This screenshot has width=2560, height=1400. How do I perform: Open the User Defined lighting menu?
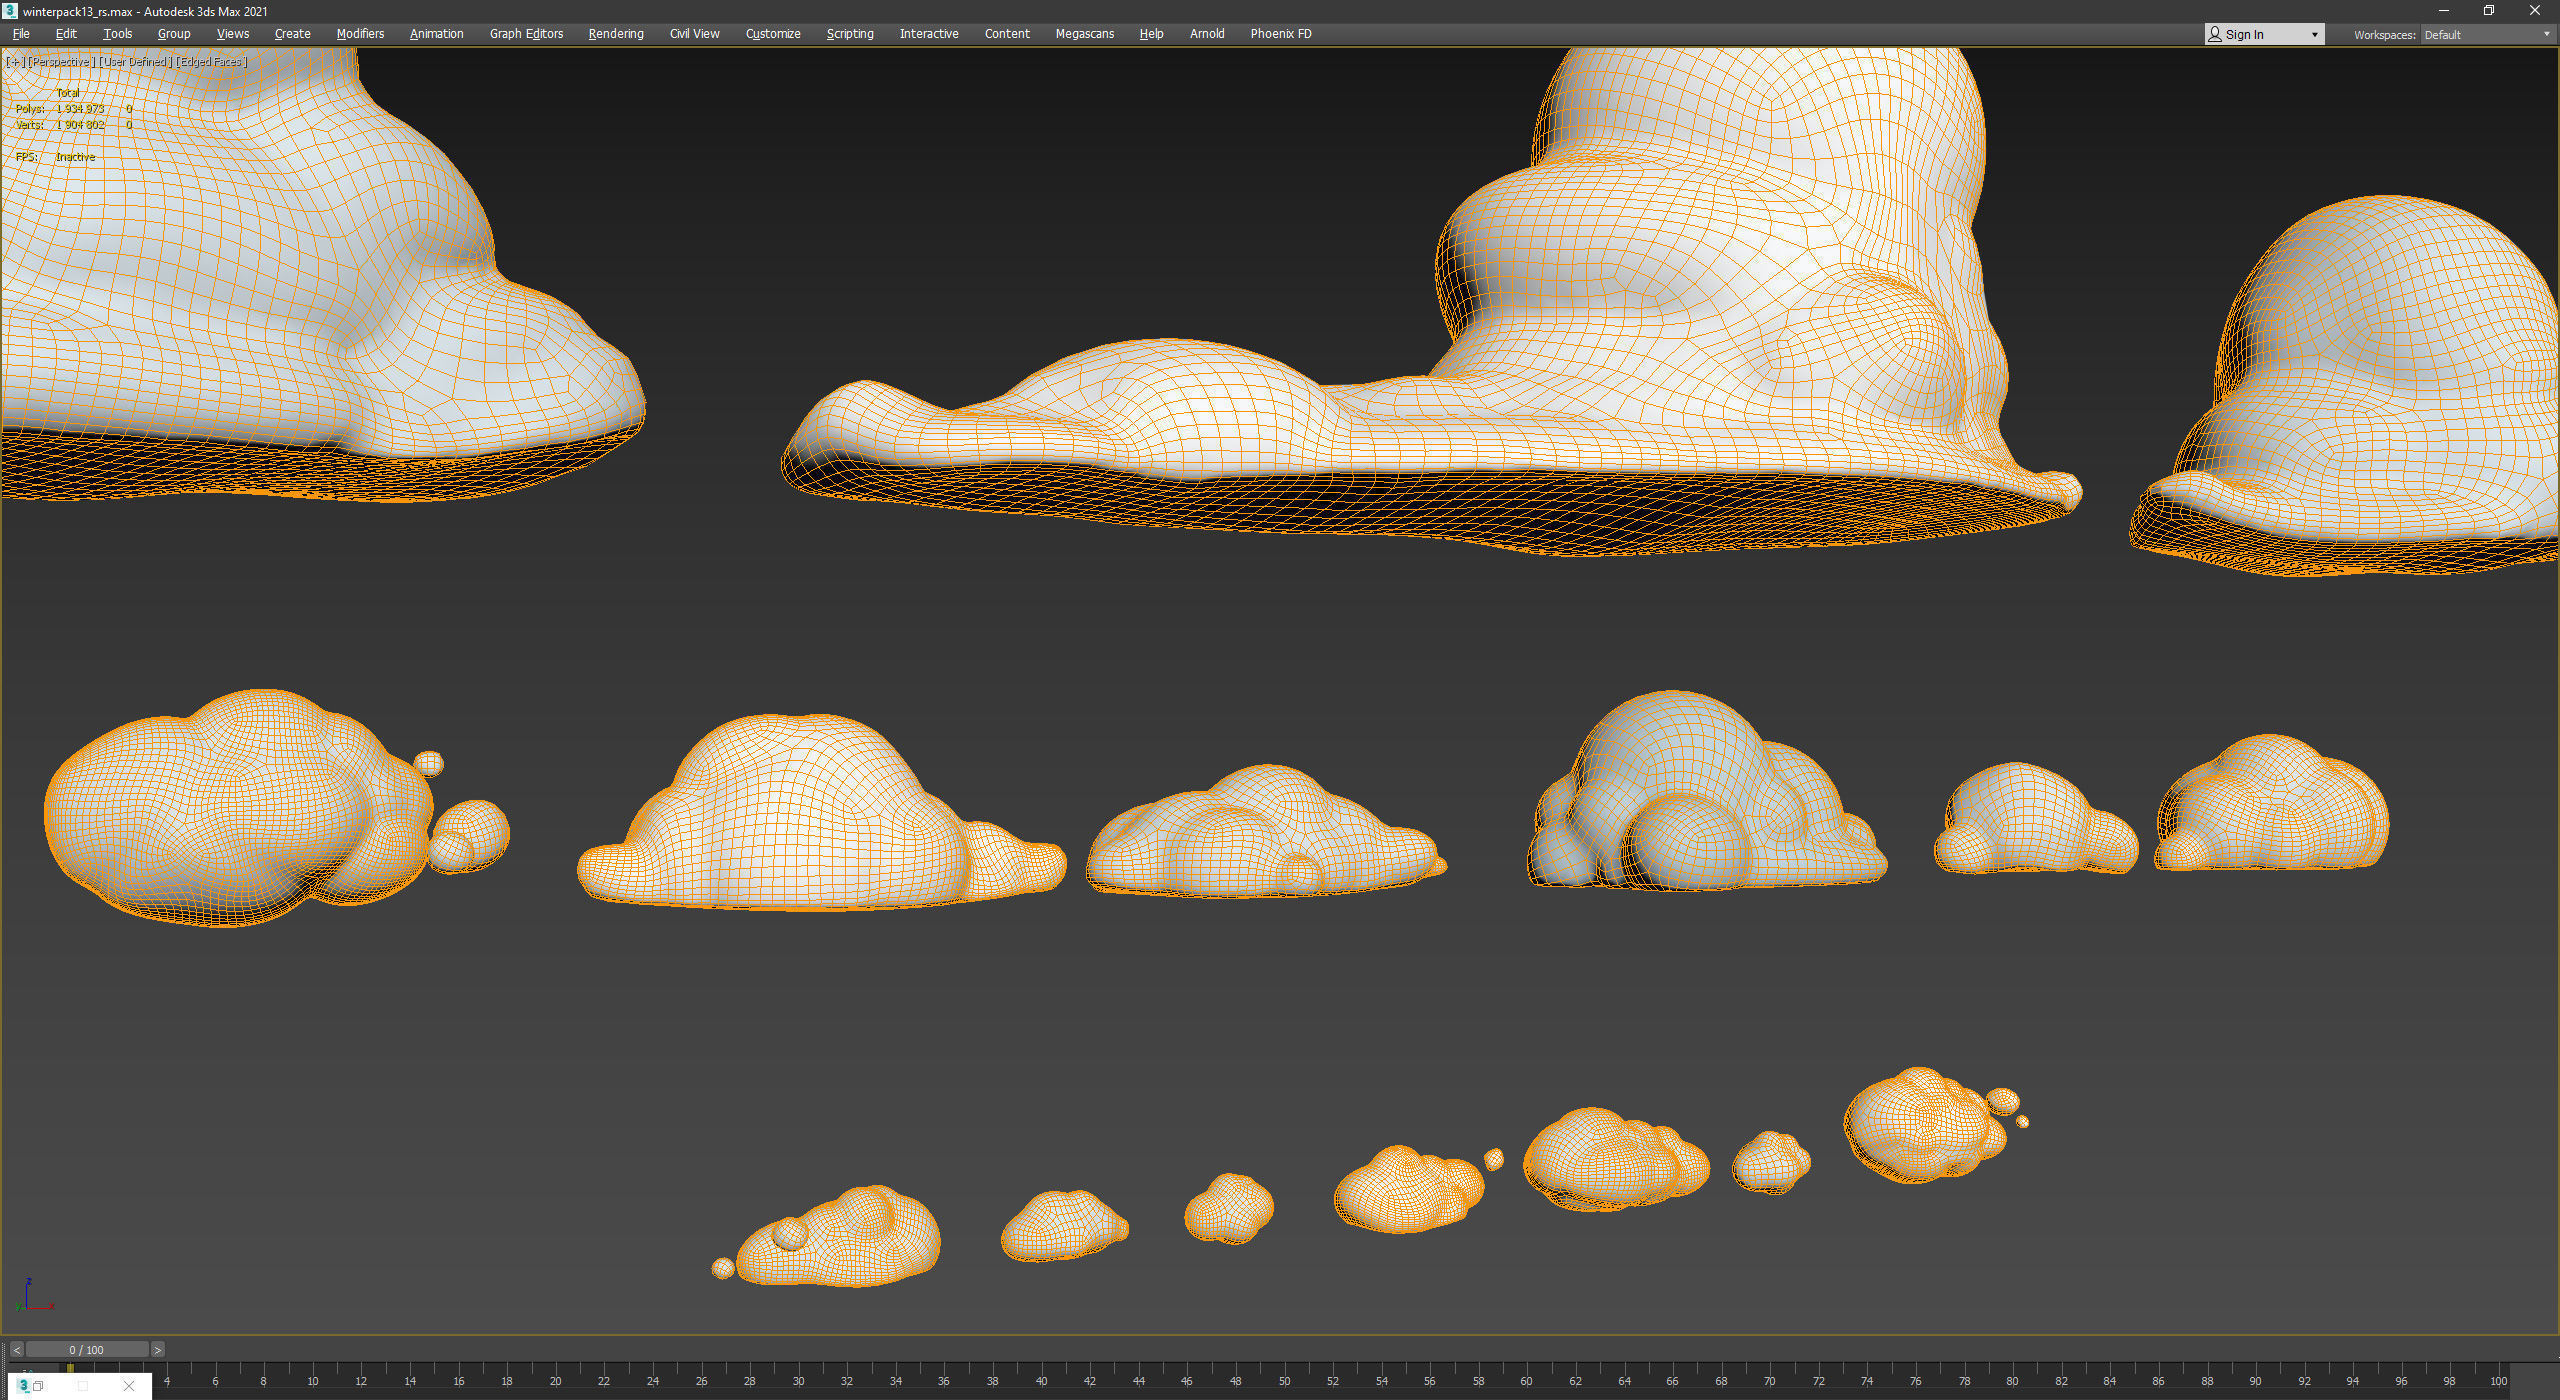pos(135,62)
